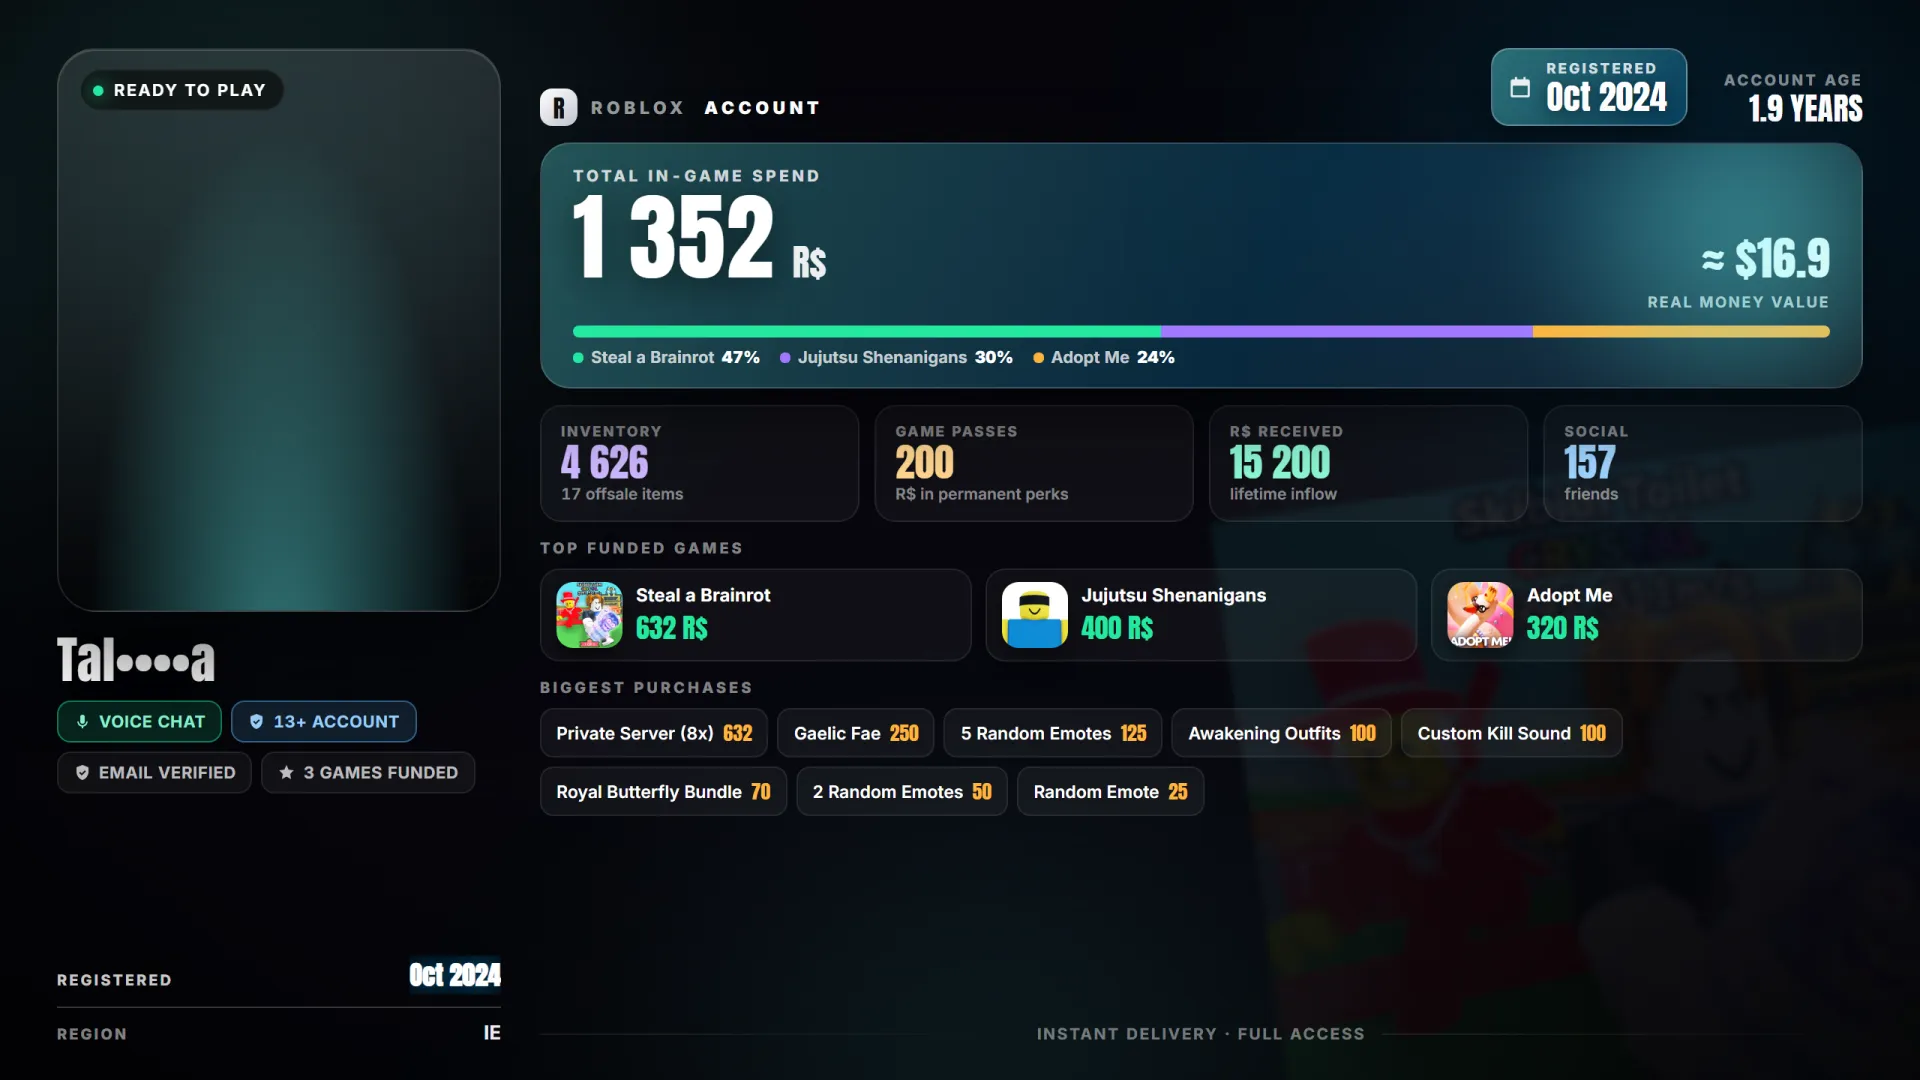This screenshot has width=1920, height=1080.
Task: Click the calendar icon in Registered badge
Action: point(1520,88)
